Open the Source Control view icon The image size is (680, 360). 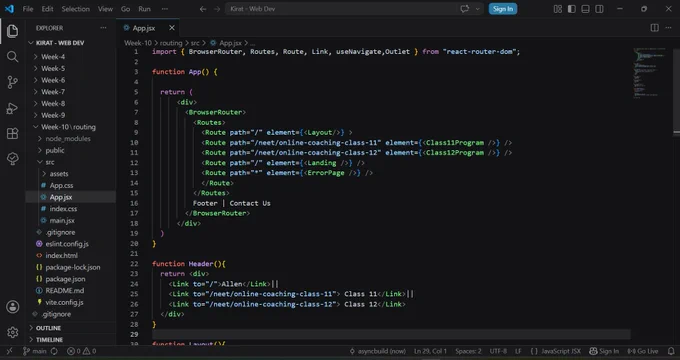tap(13, 82)
